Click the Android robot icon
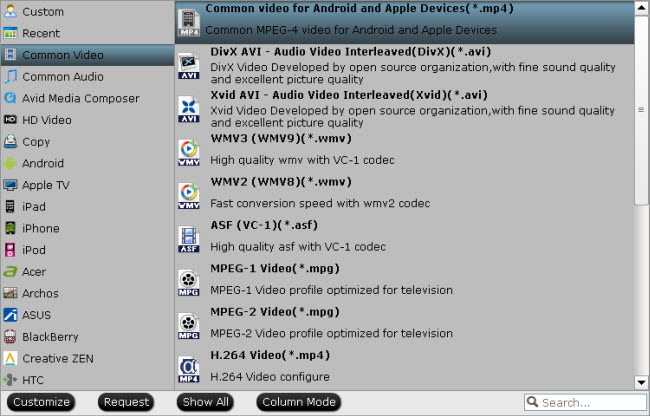The width and height of the screenshot is (650, 416). (10, 163)
